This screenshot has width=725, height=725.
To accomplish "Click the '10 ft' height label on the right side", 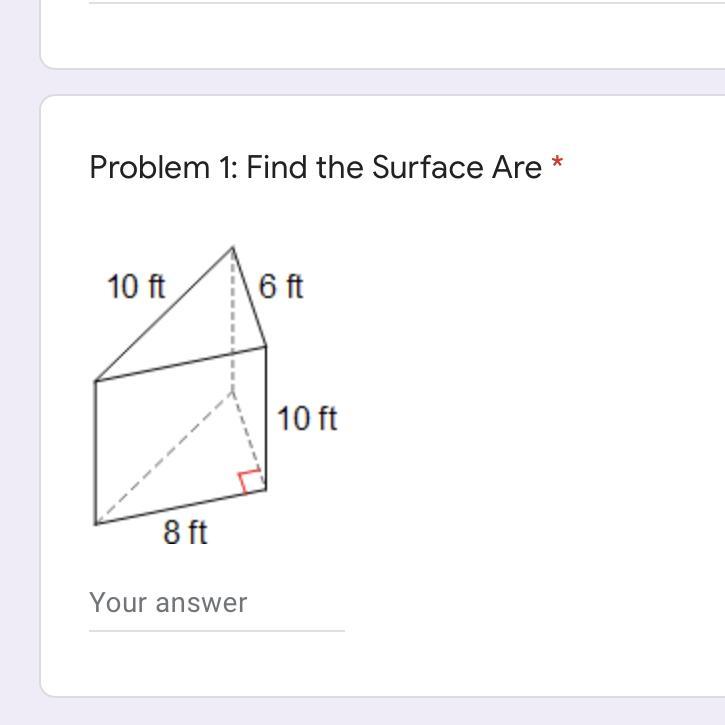I will 307,418.
